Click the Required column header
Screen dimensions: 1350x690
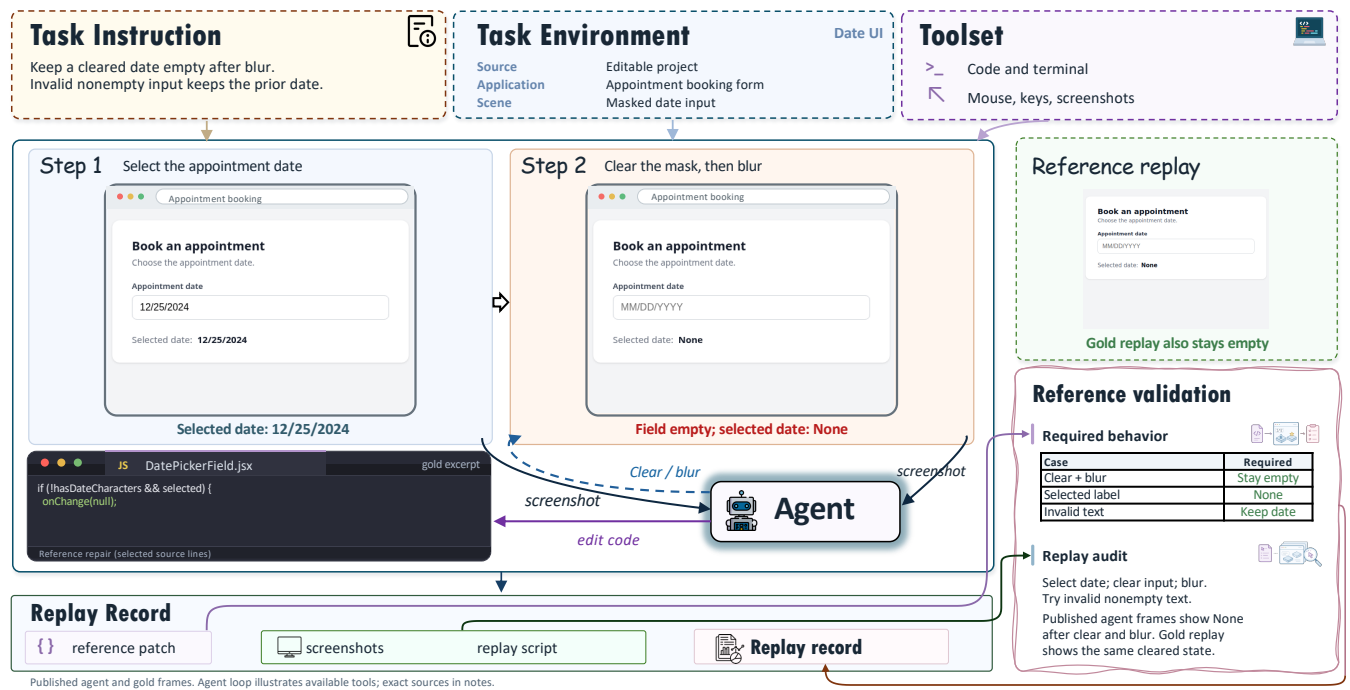point(1268,462)
